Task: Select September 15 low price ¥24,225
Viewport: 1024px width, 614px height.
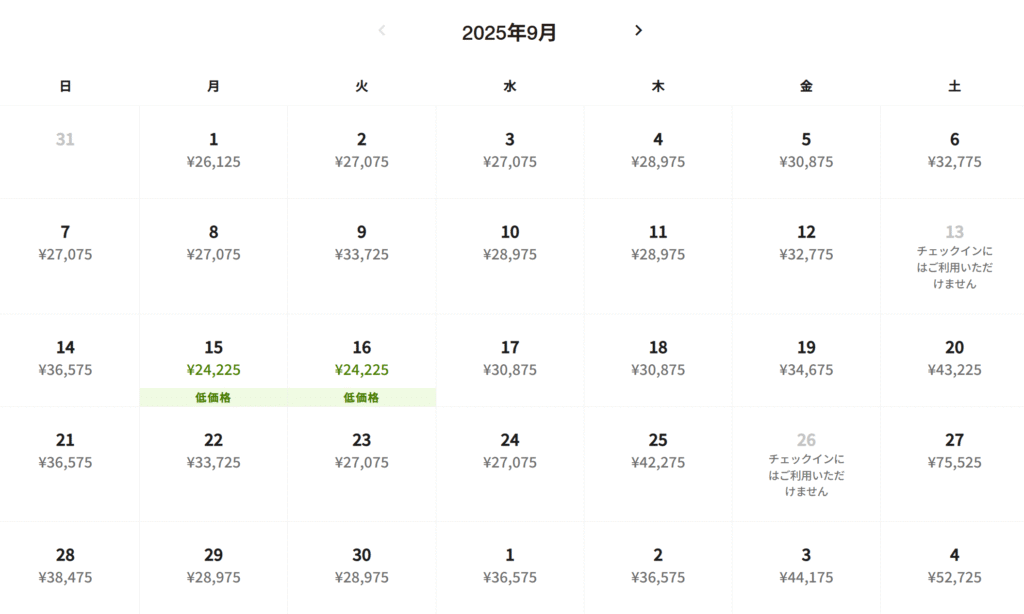Action: click(214, 361)
